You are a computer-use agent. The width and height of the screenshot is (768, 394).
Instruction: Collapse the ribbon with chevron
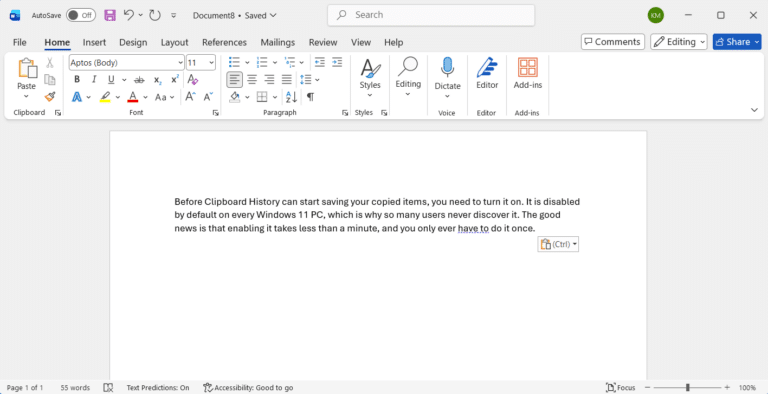[x=754, y=110]
